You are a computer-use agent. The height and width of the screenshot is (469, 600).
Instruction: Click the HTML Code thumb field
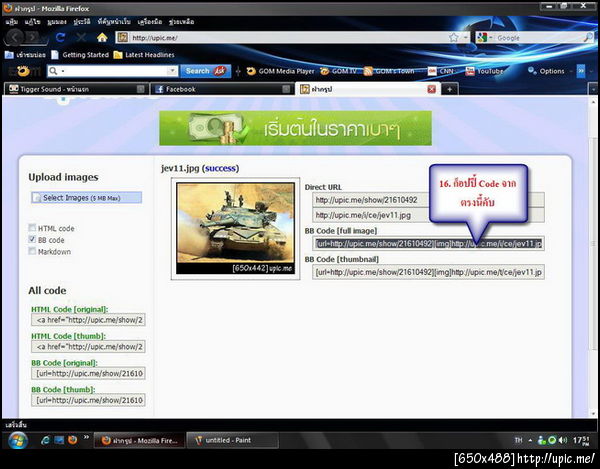click(88, 347)
